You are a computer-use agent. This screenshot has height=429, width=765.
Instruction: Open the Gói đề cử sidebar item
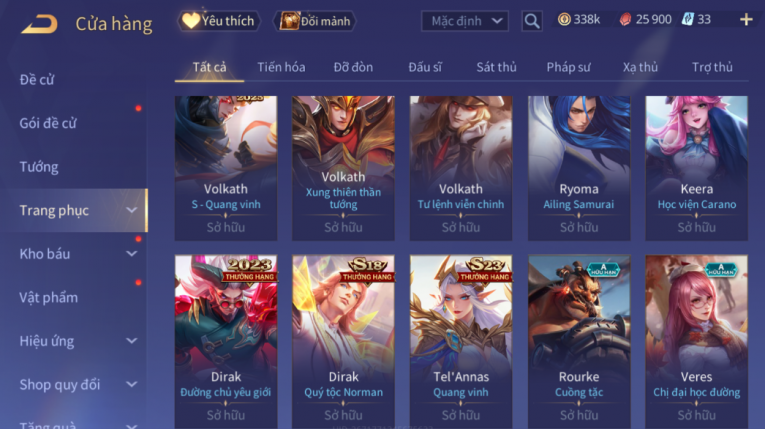pyautogui.click(x=48, y=123)
